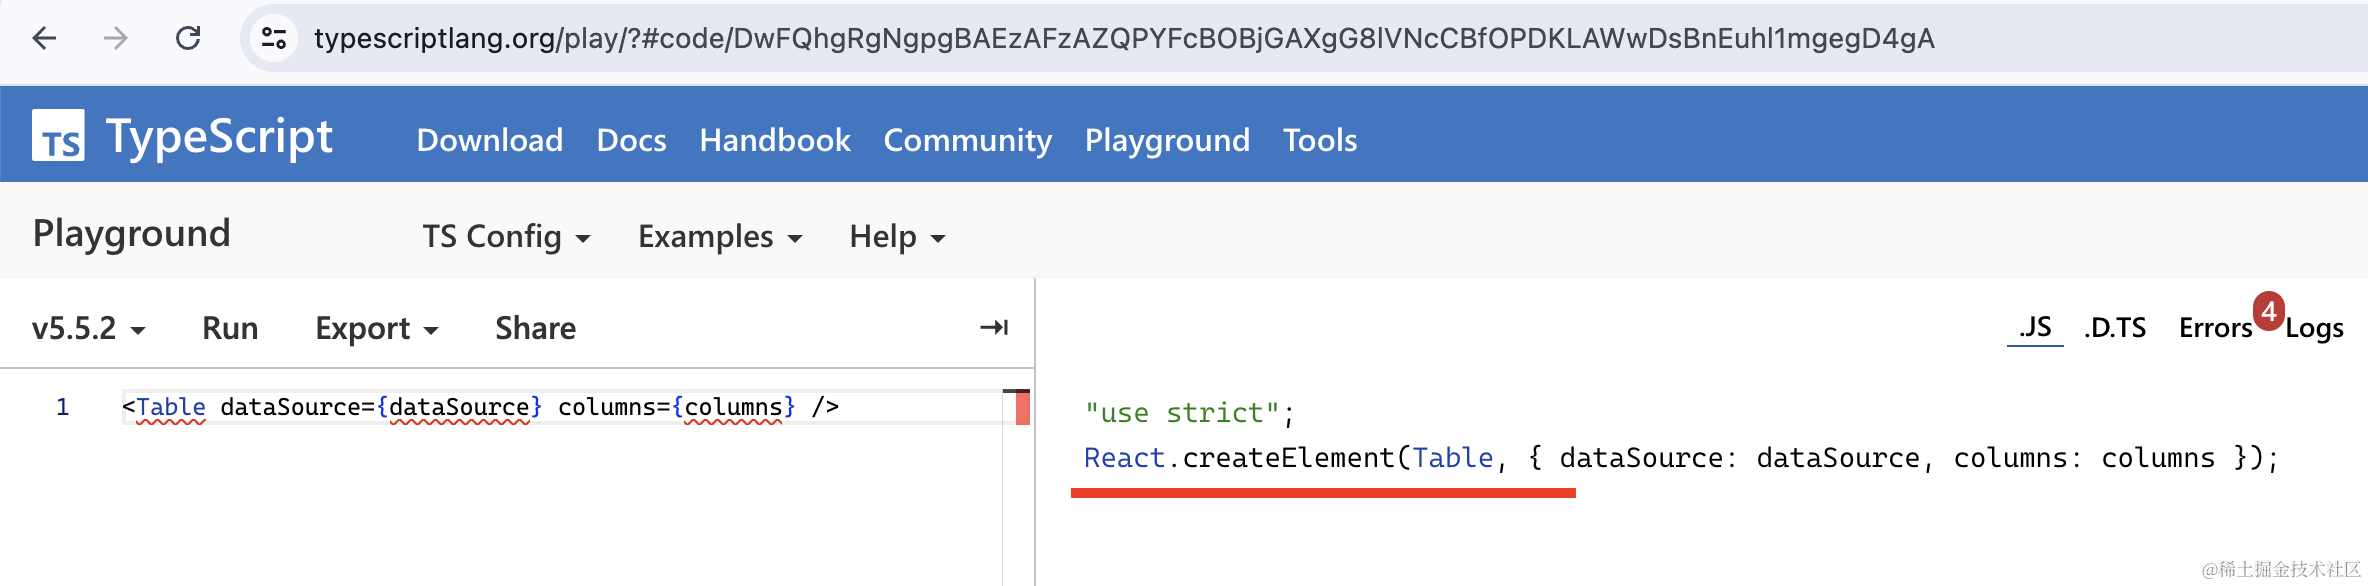Screen dimensions: 2368x586
Task: Click React.createElement in the JS output
Action: tap(1240, 458)
